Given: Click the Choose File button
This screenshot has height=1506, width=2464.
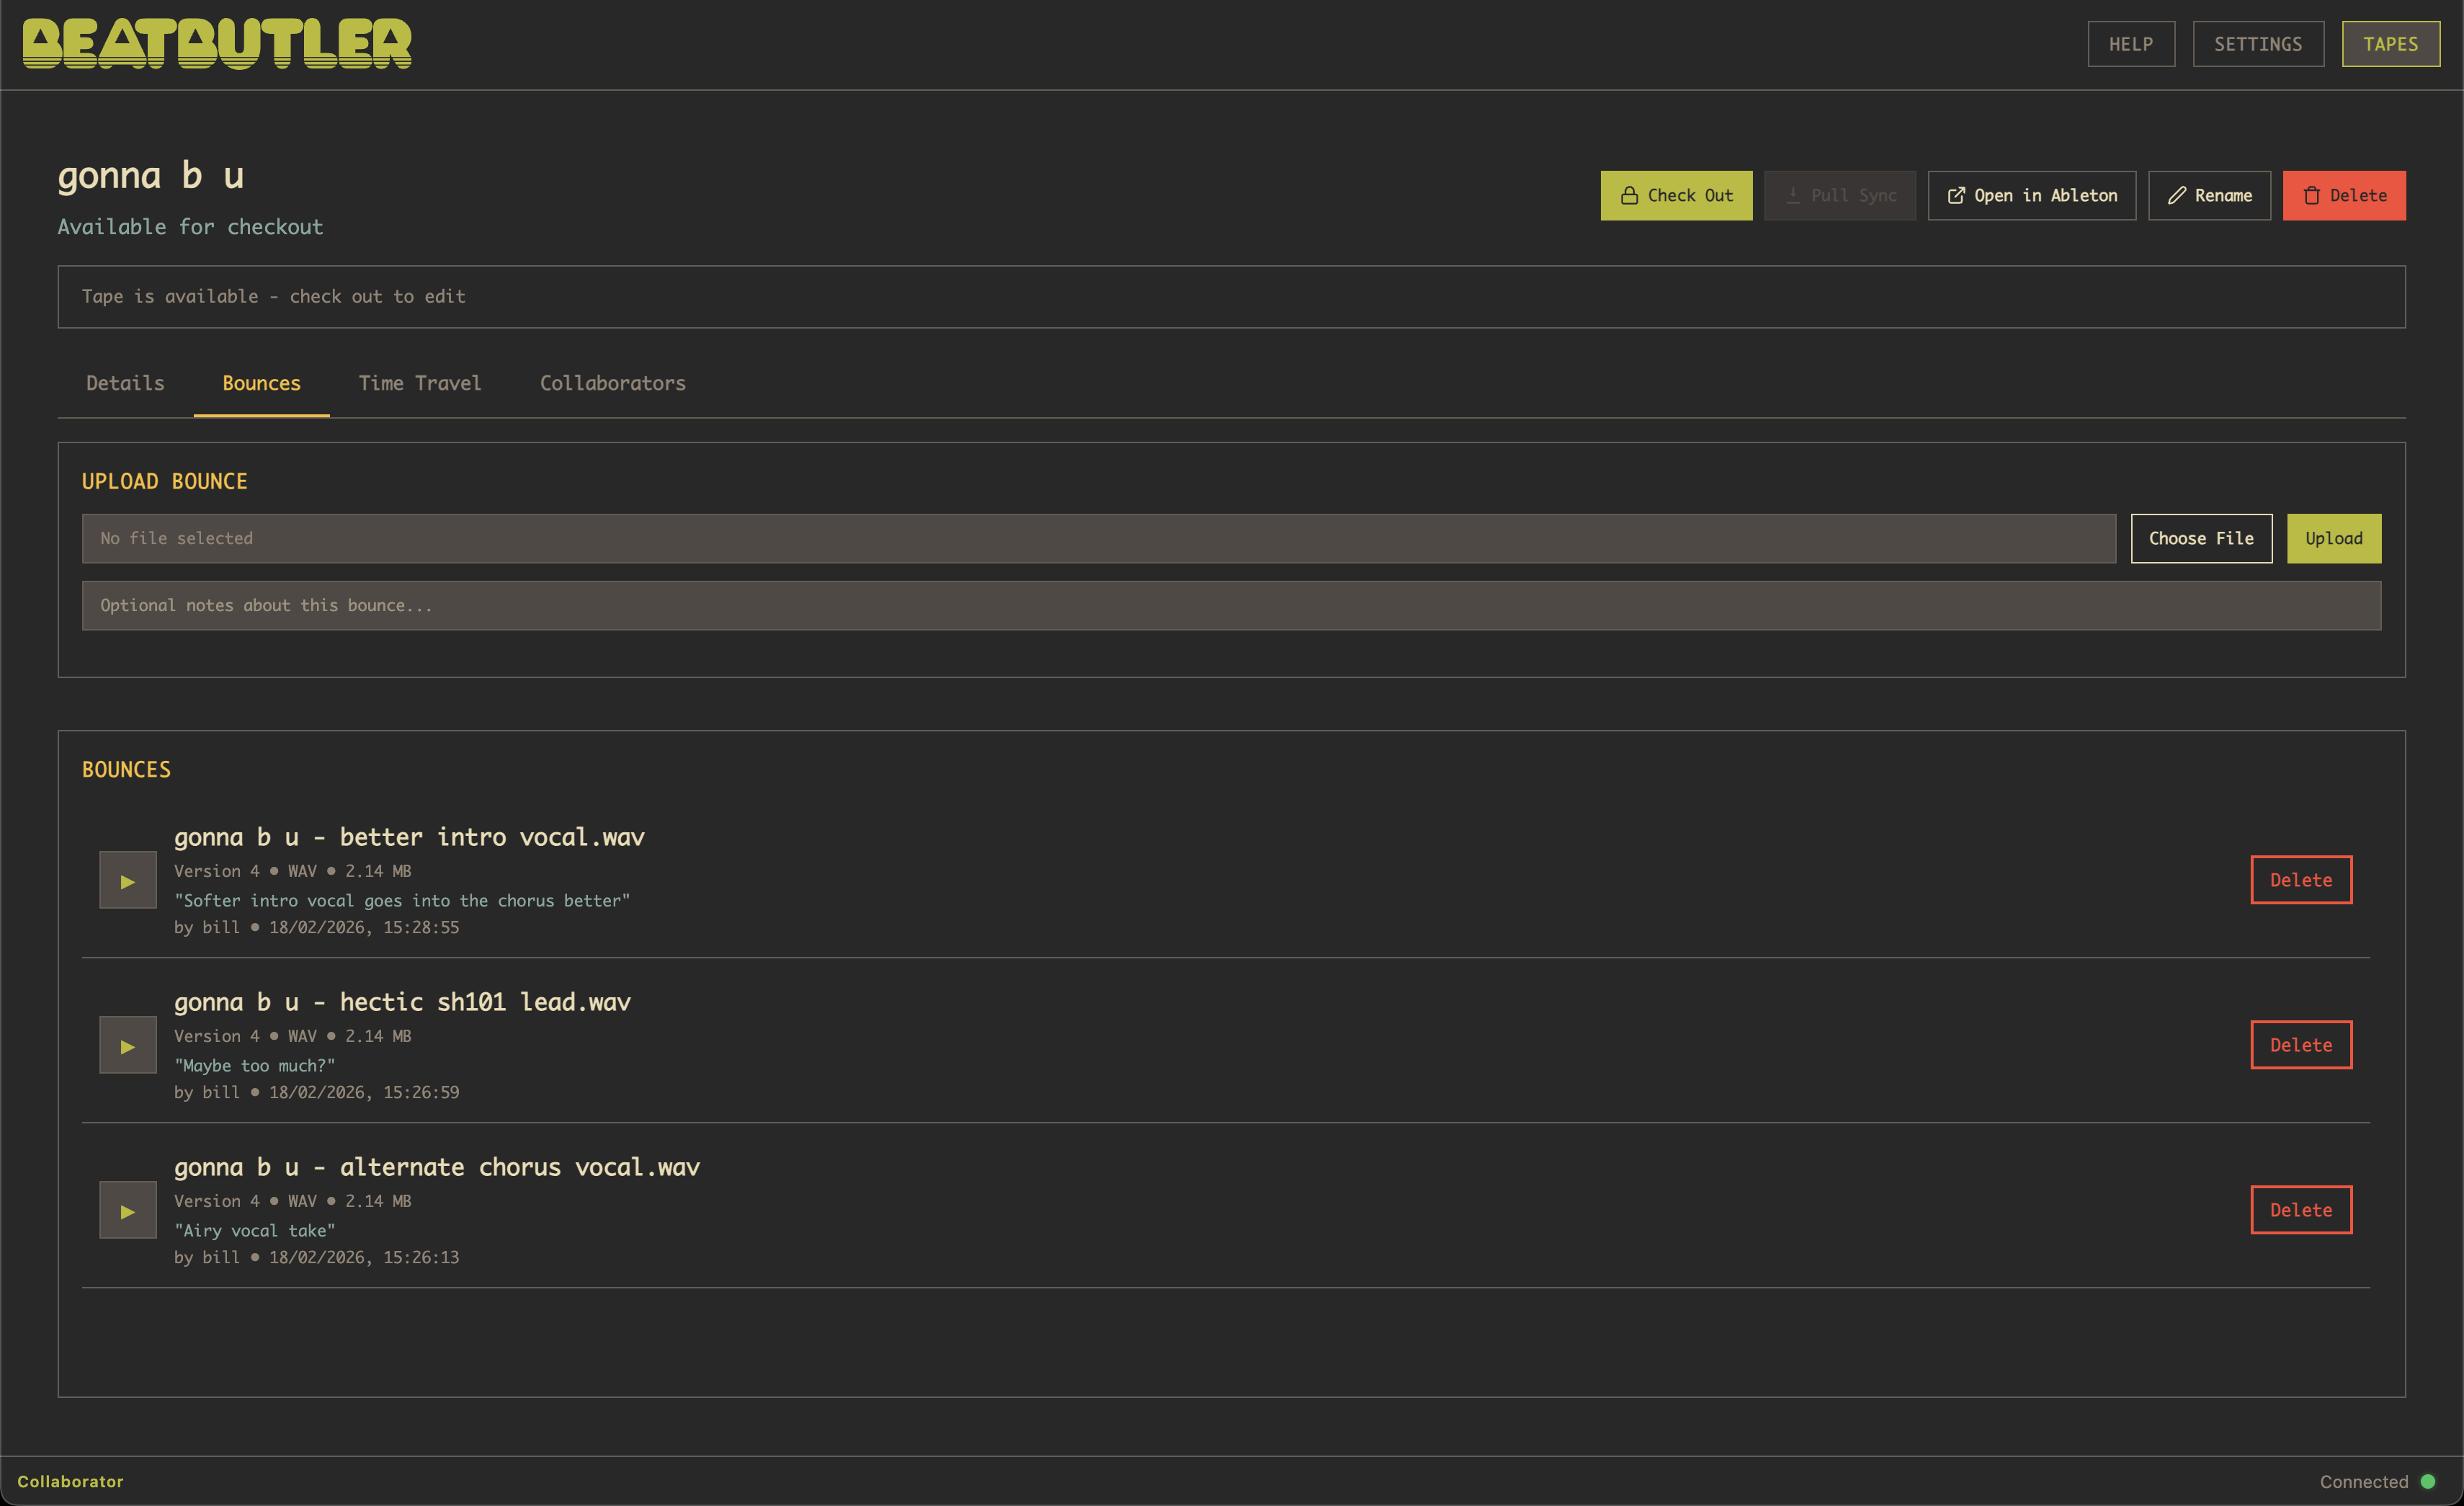Looking at the screenshot, I should (2201, 538).
